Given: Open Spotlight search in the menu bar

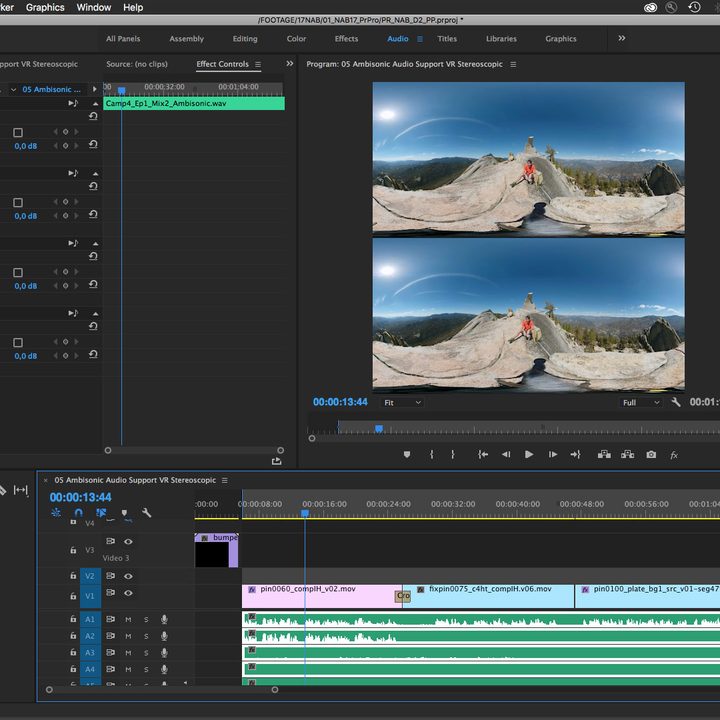Looking at the screenshot, I should (671, 7).
